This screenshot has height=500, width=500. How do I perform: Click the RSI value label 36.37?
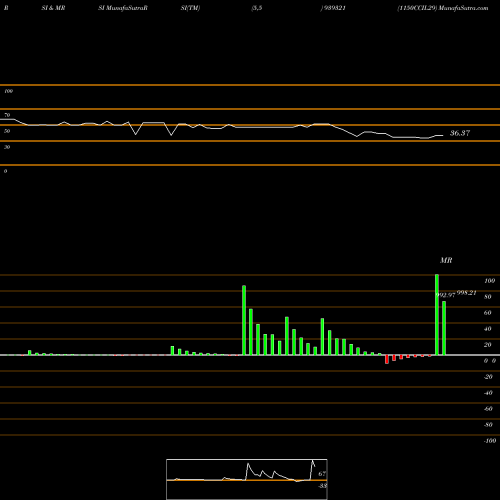point(460,133)
